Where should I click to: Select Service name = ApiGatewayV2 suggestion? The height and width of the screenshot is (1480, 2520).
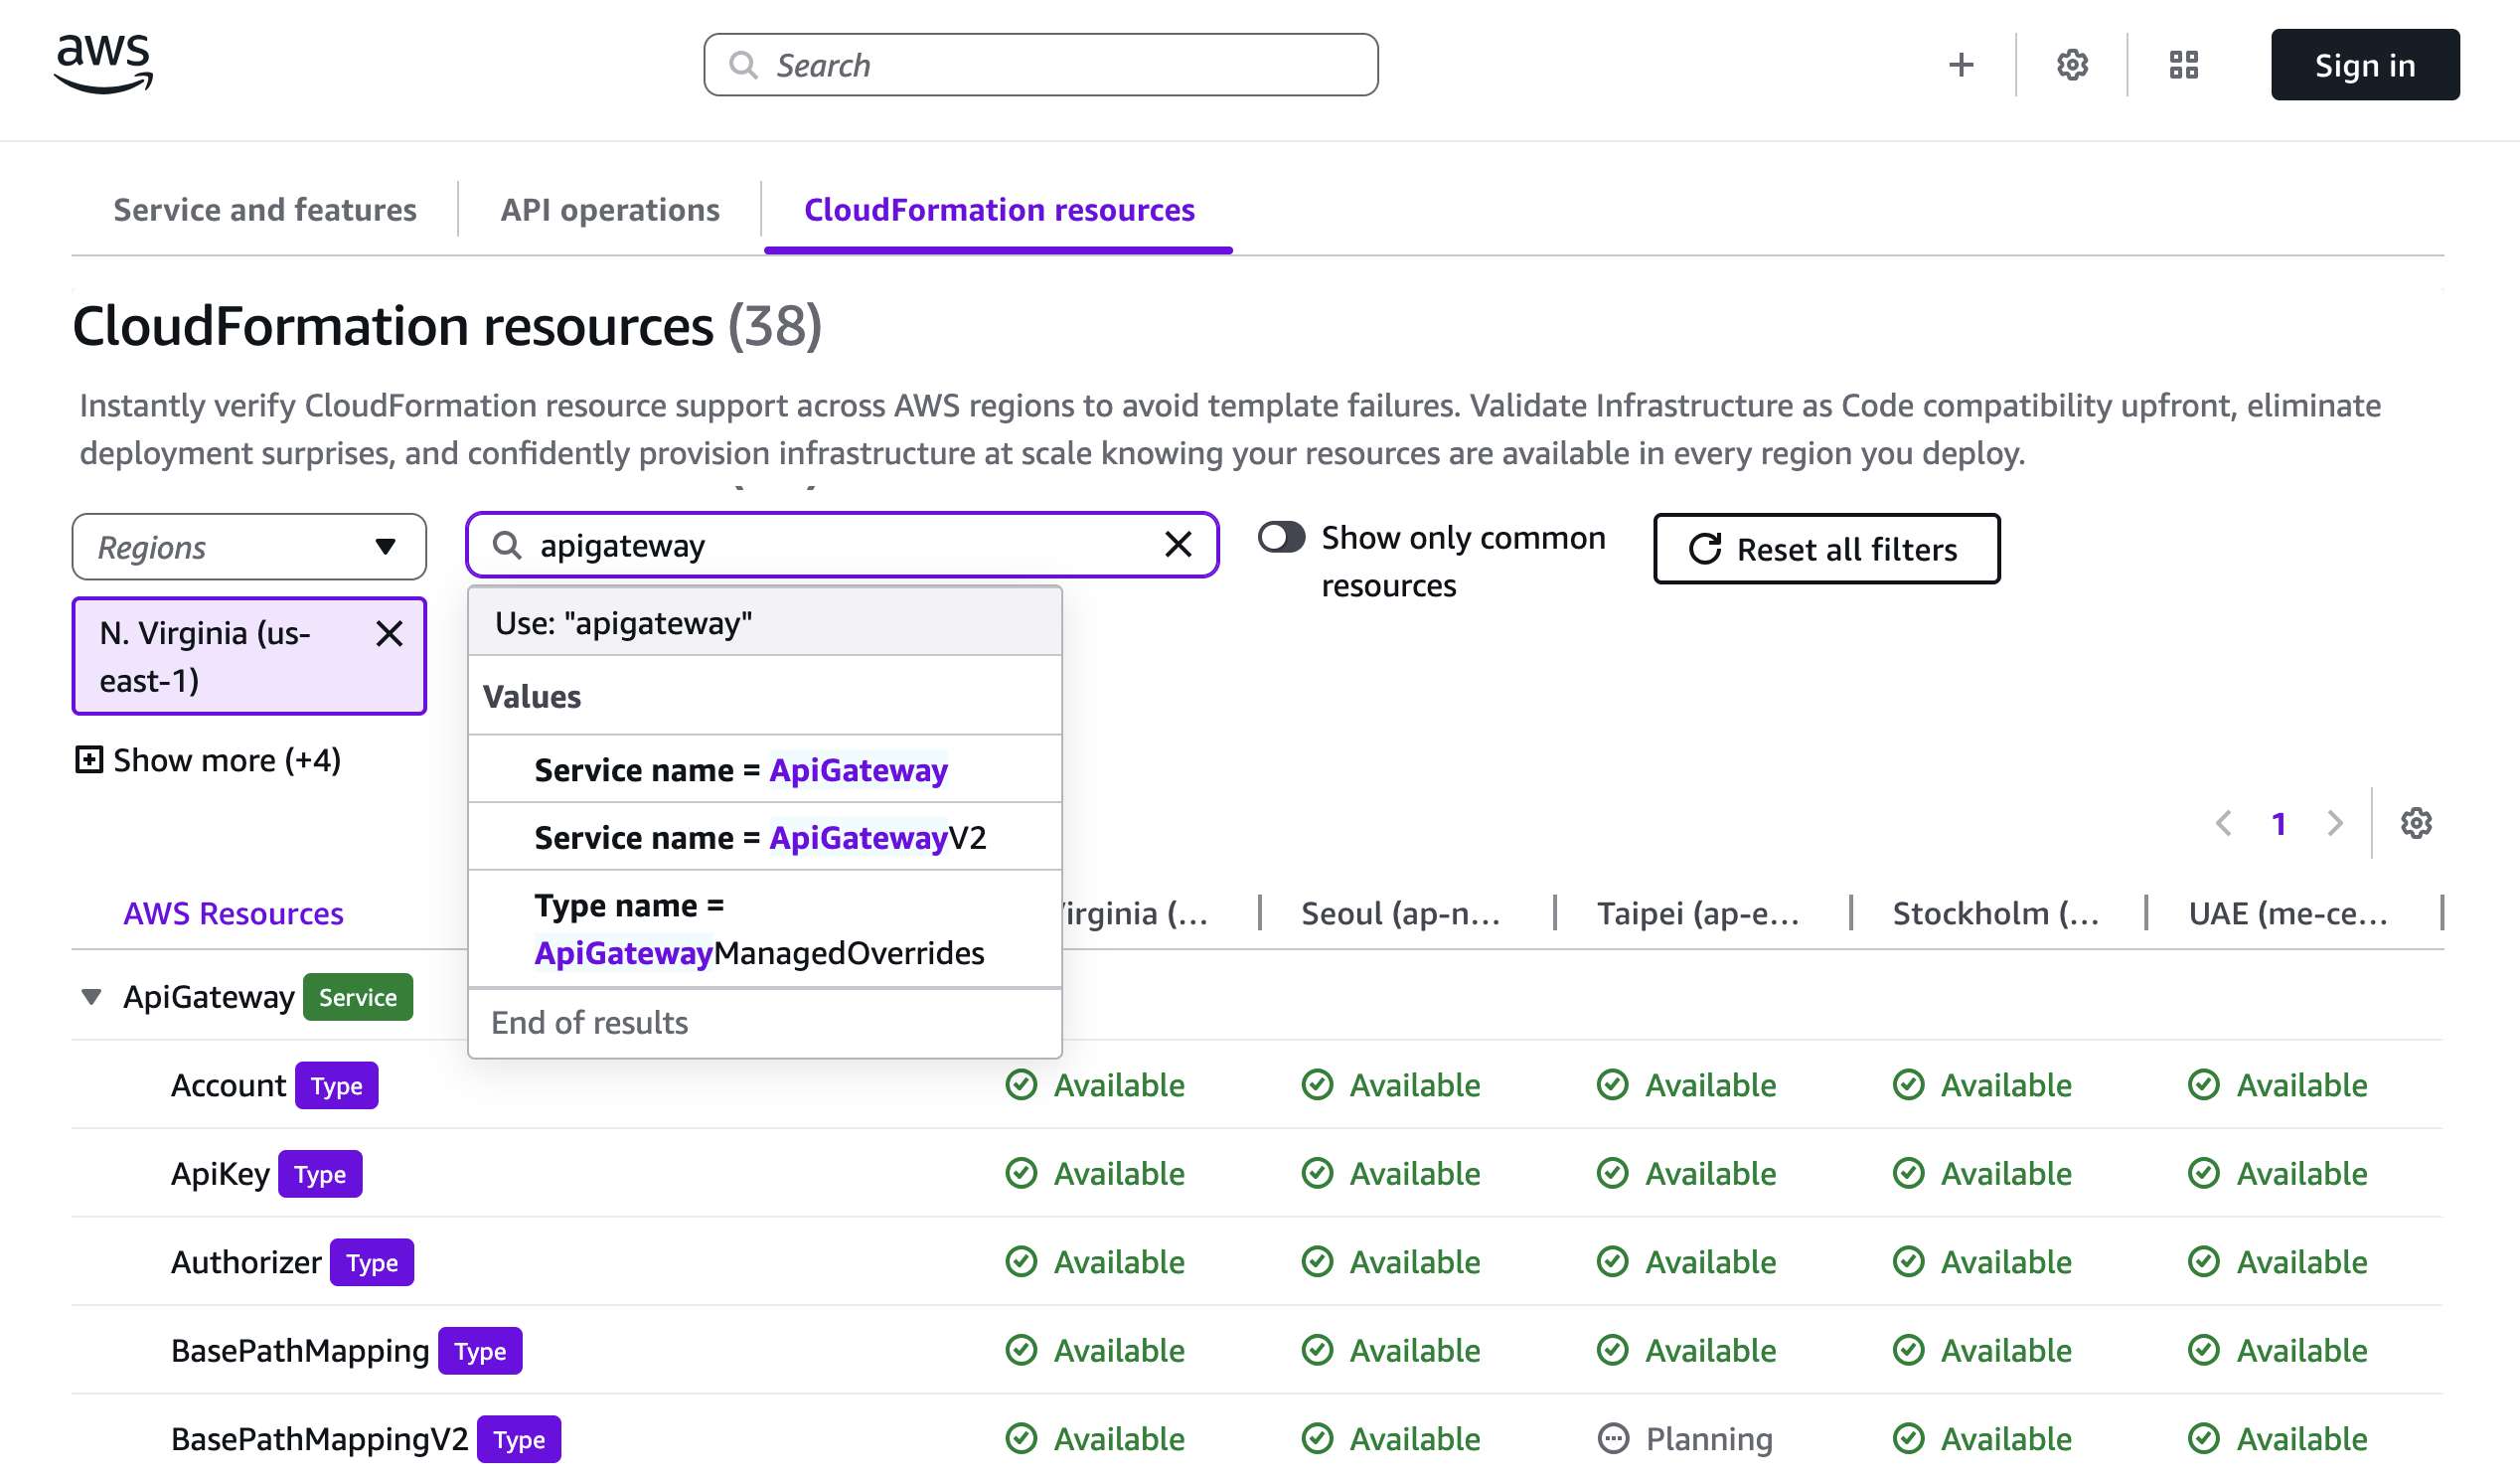point(760,837)
